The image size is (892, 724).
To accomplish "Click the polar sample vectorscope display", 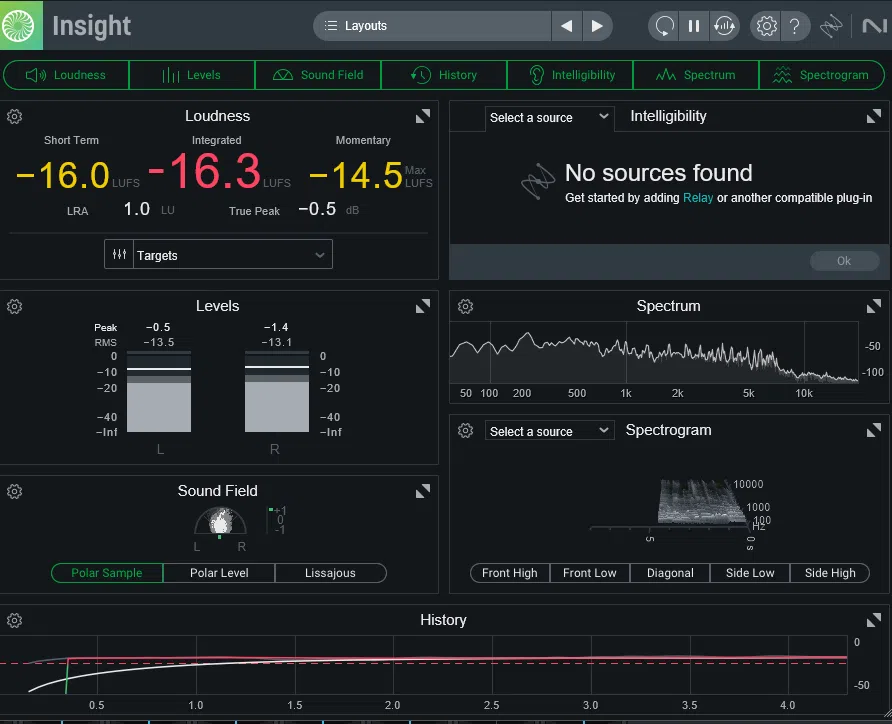I will click(x=220, y=520).
